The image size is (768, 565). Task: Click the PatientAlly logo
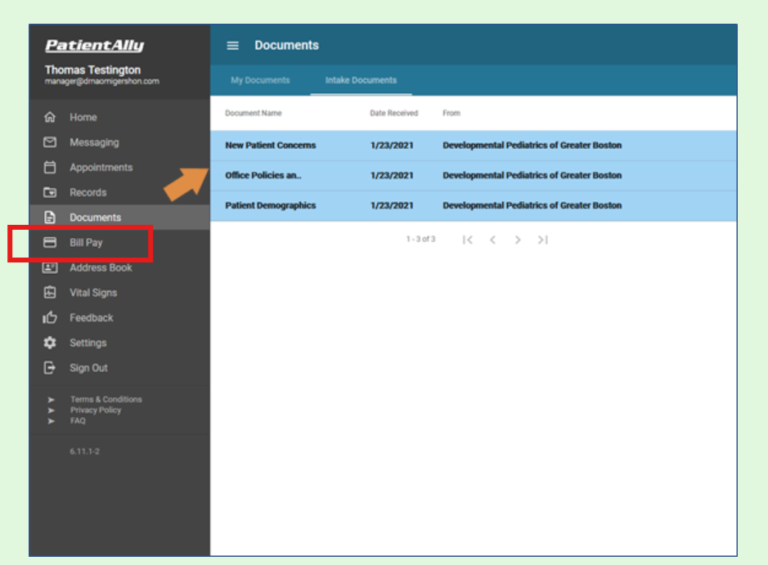[95, 45]
